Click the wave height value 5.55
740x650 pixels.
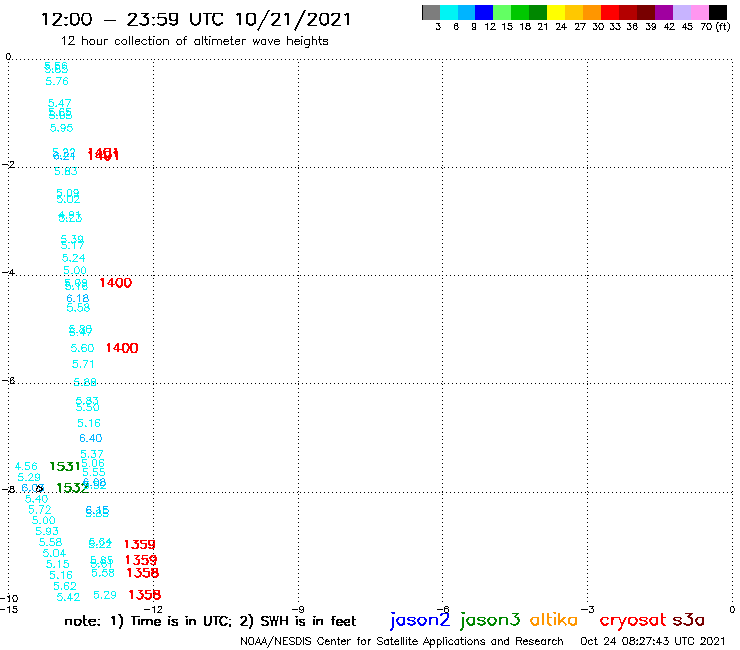tap(93, 472)
